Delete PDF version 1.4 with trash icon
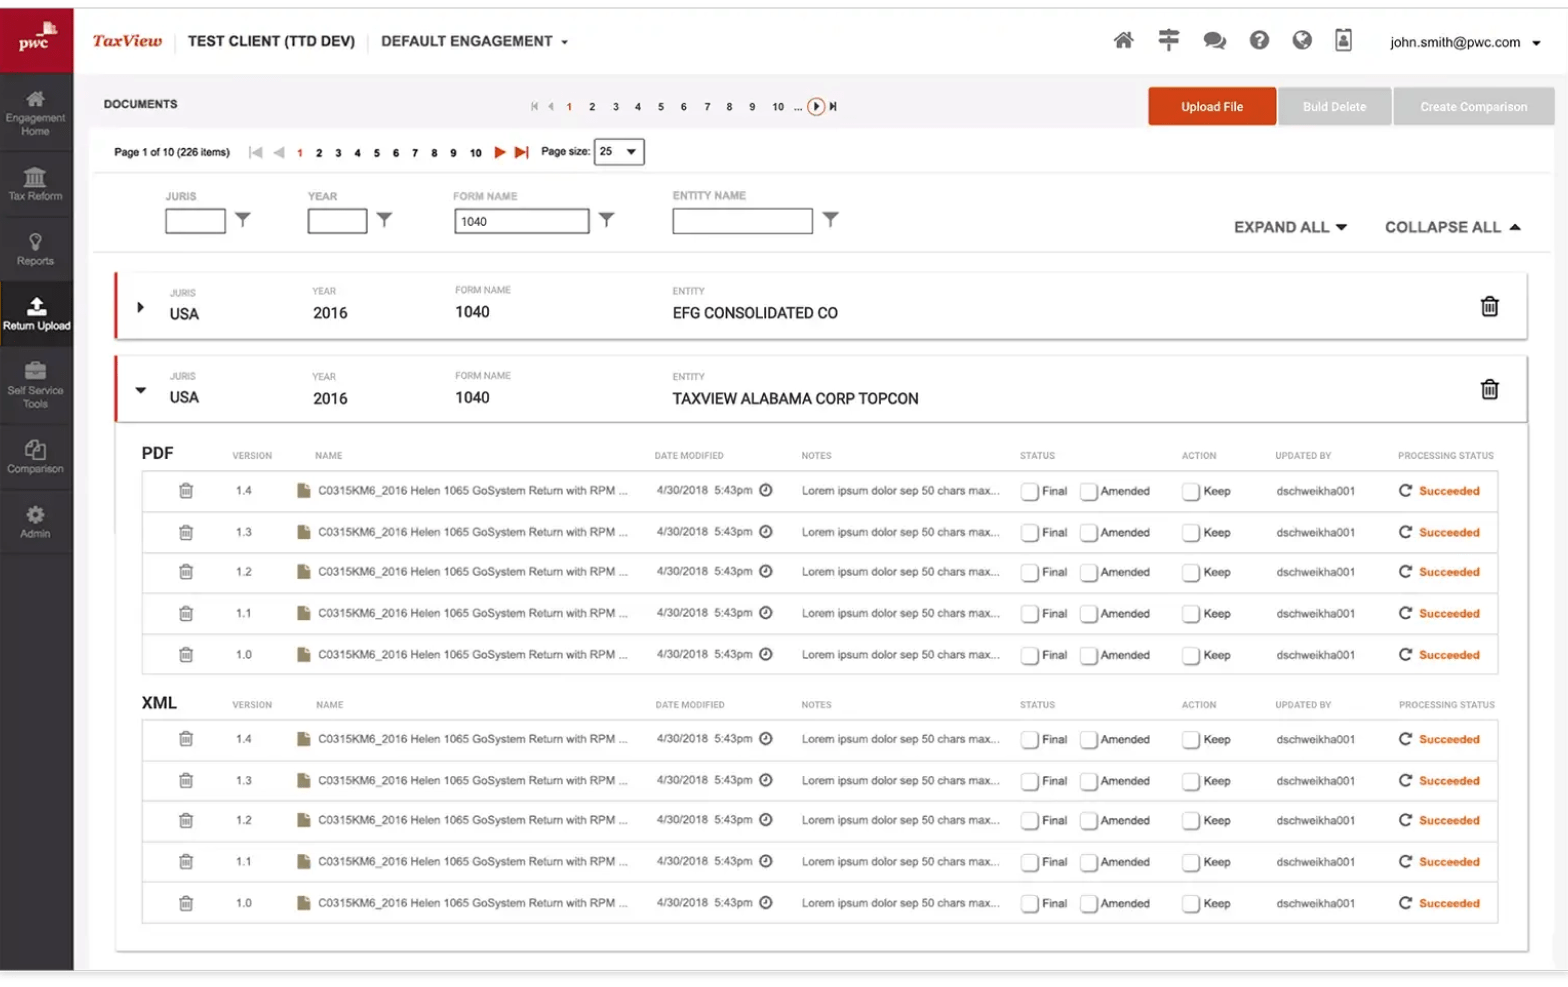1568x987 pixels. pos(186,491)
